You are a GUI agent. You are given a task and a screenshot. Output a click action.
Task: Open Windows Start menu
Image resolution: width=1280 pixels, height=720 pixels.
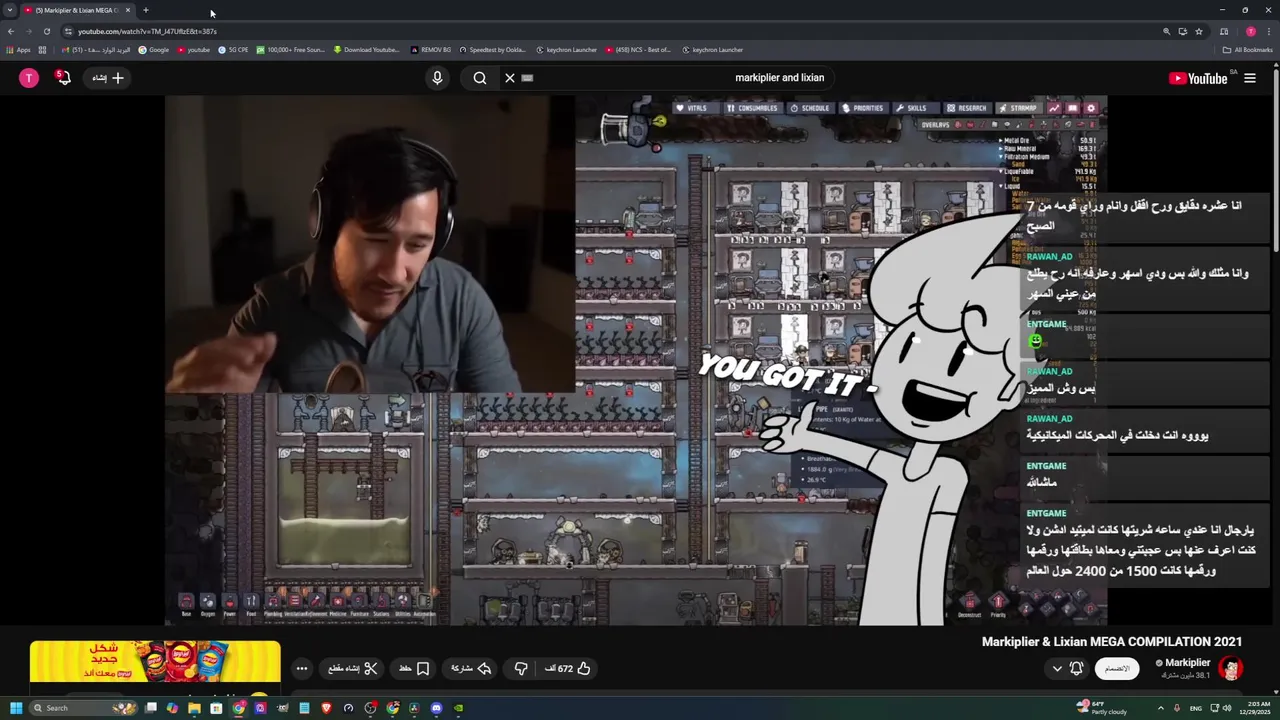click(x=16, y=708)
